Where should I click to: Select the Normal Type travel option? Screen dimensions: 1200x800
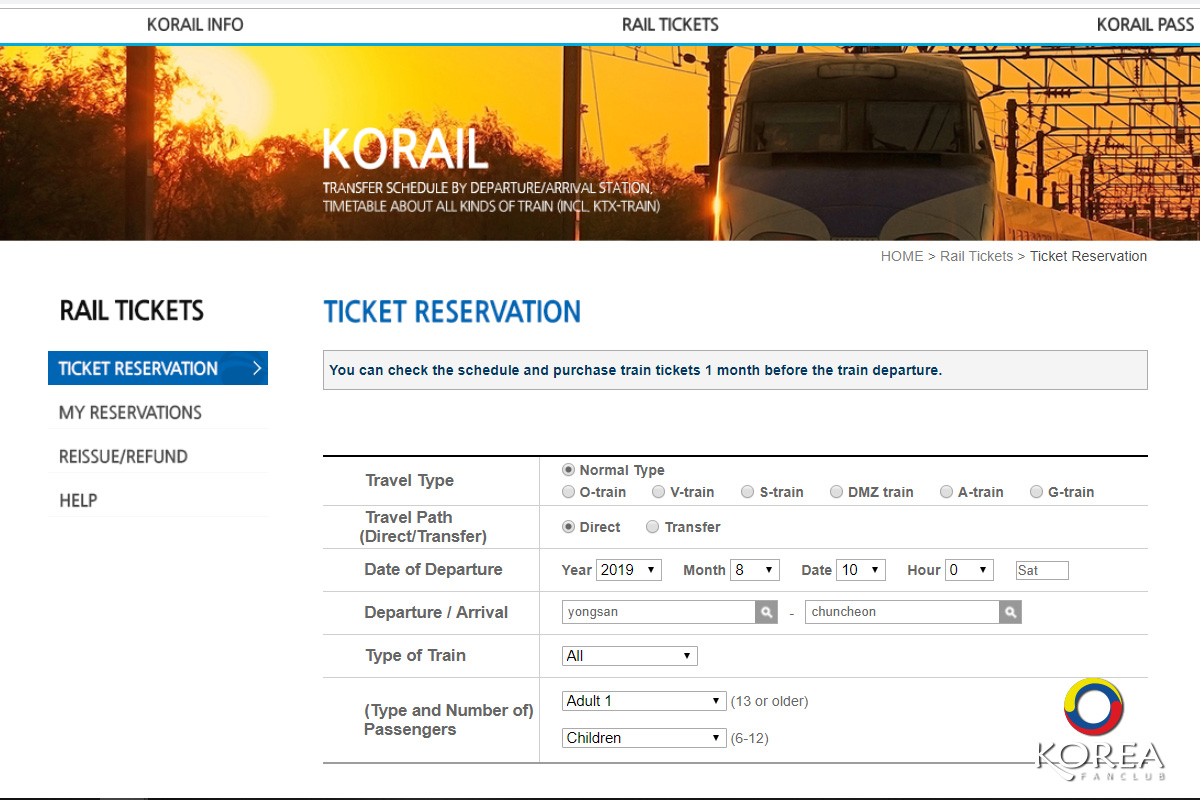pos(569,470)
